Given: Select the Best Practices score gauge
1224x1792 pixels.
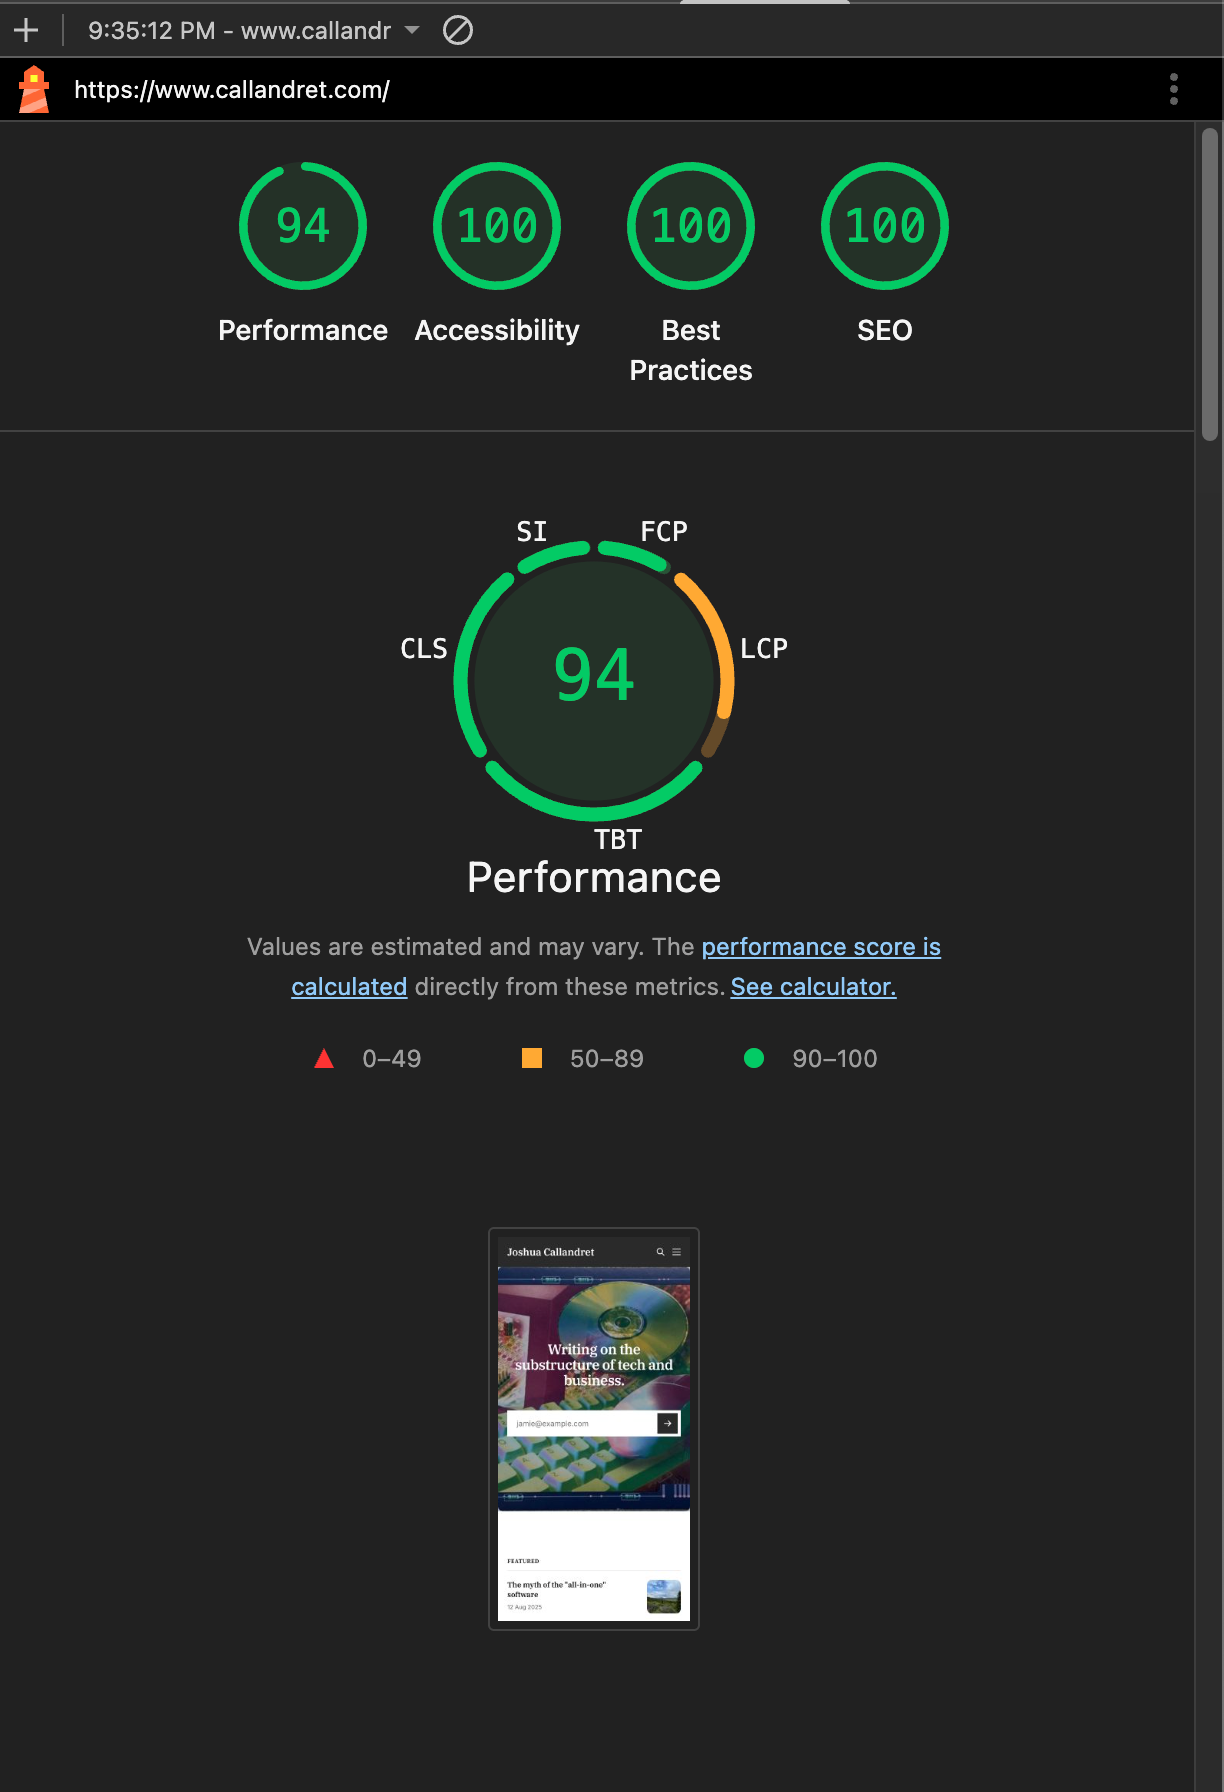Looking at the screenshot, I should click(x=691, y=226).
